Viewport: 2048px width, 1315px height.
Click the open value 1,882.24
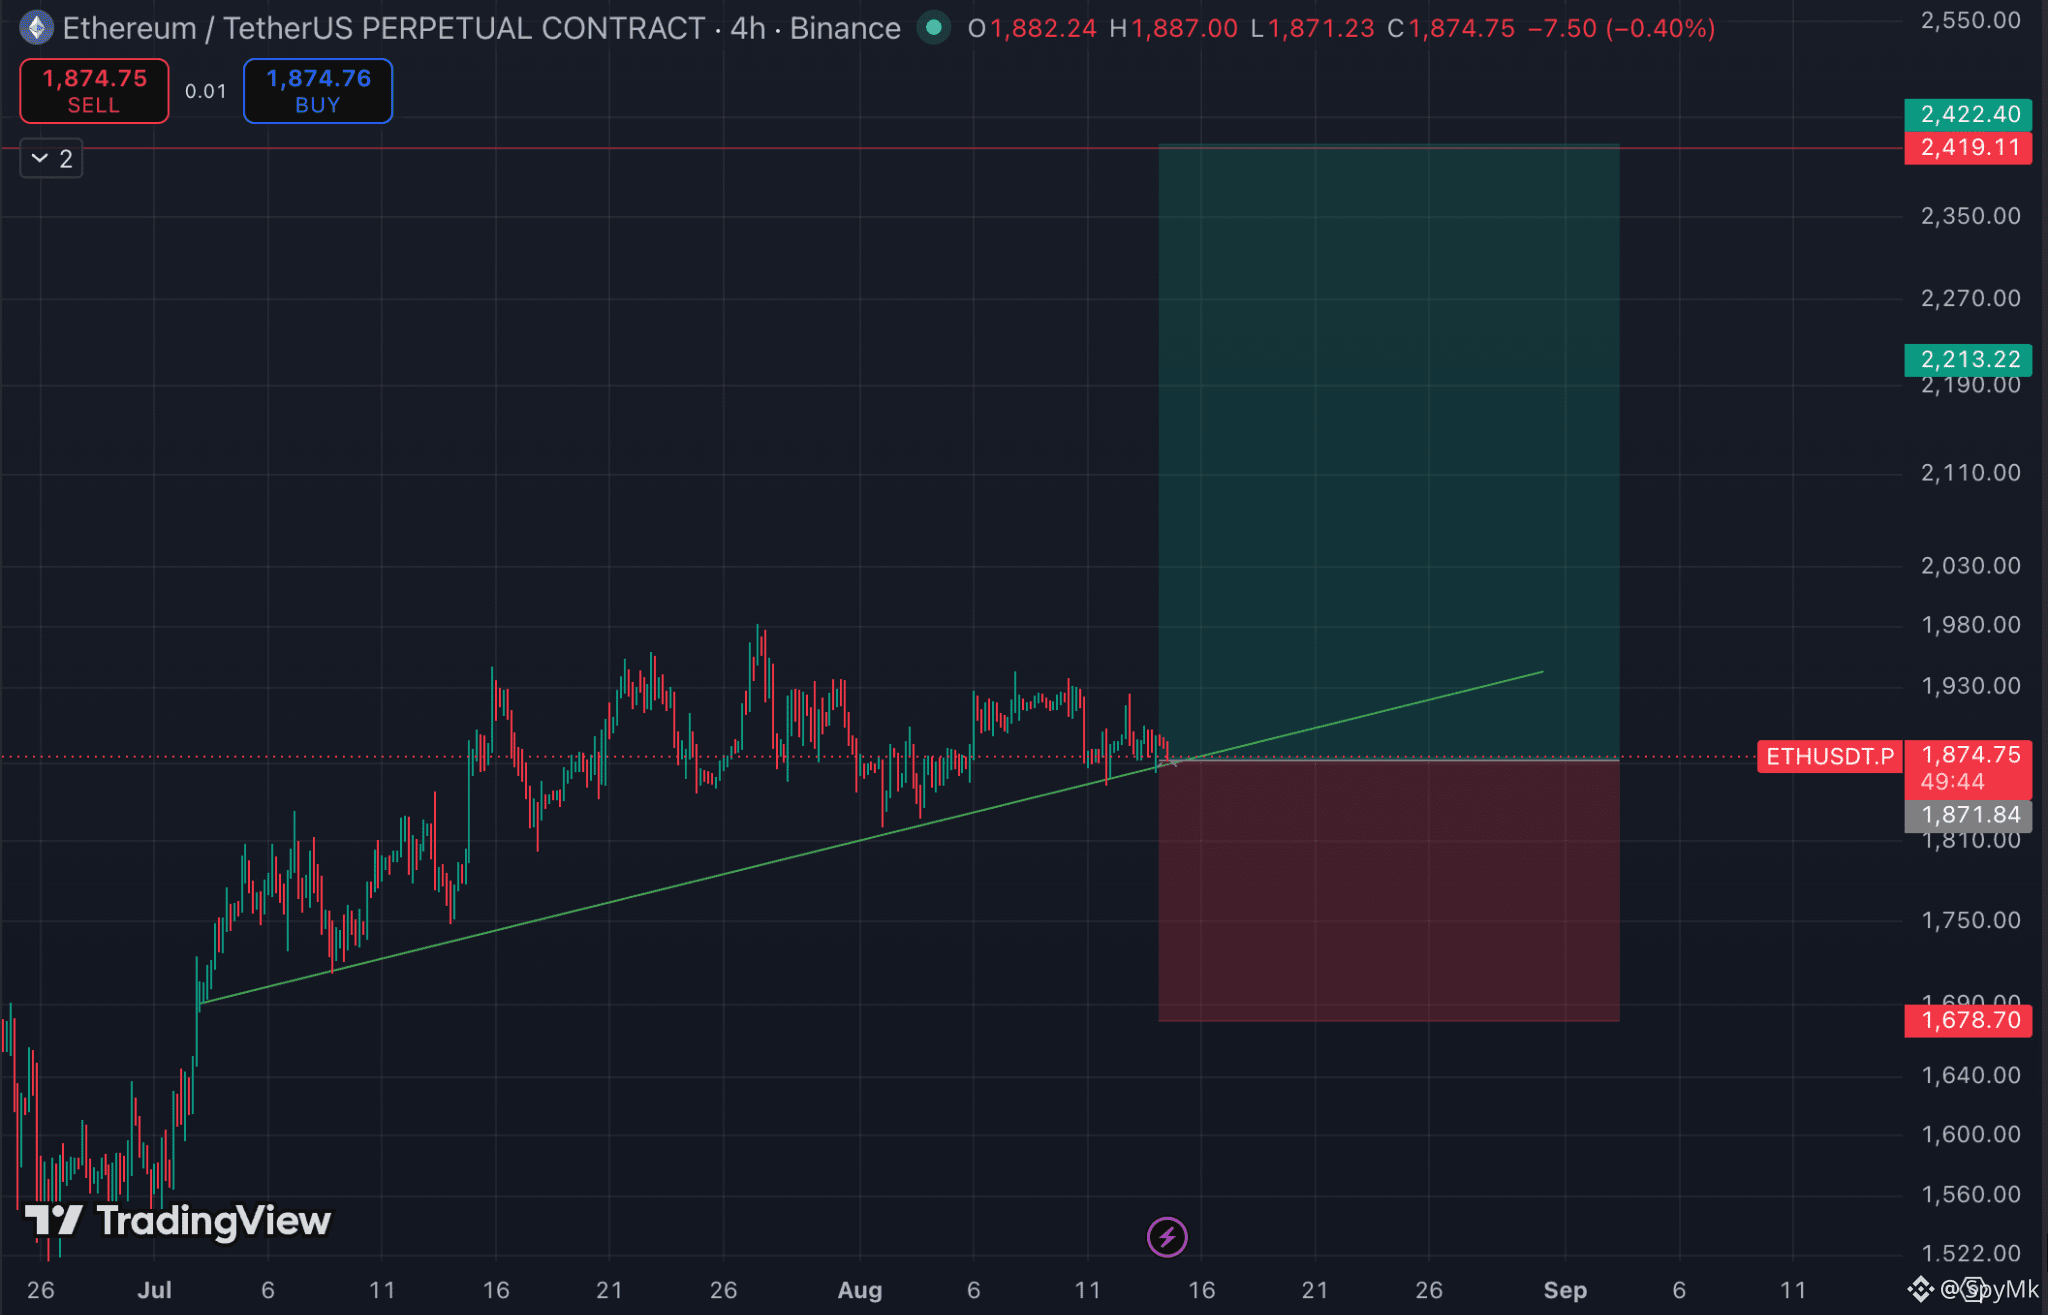(1043, 28)
